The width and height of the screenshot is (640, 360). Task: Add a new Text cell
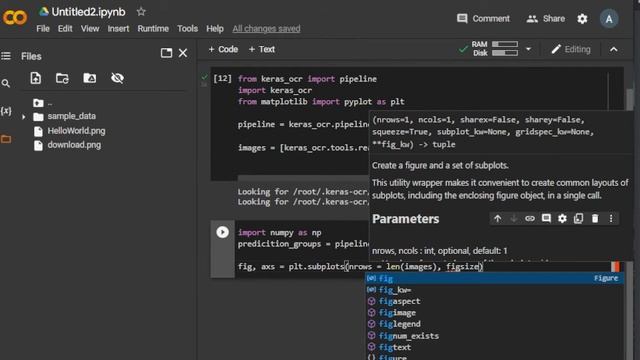click(x=262, y=49)
